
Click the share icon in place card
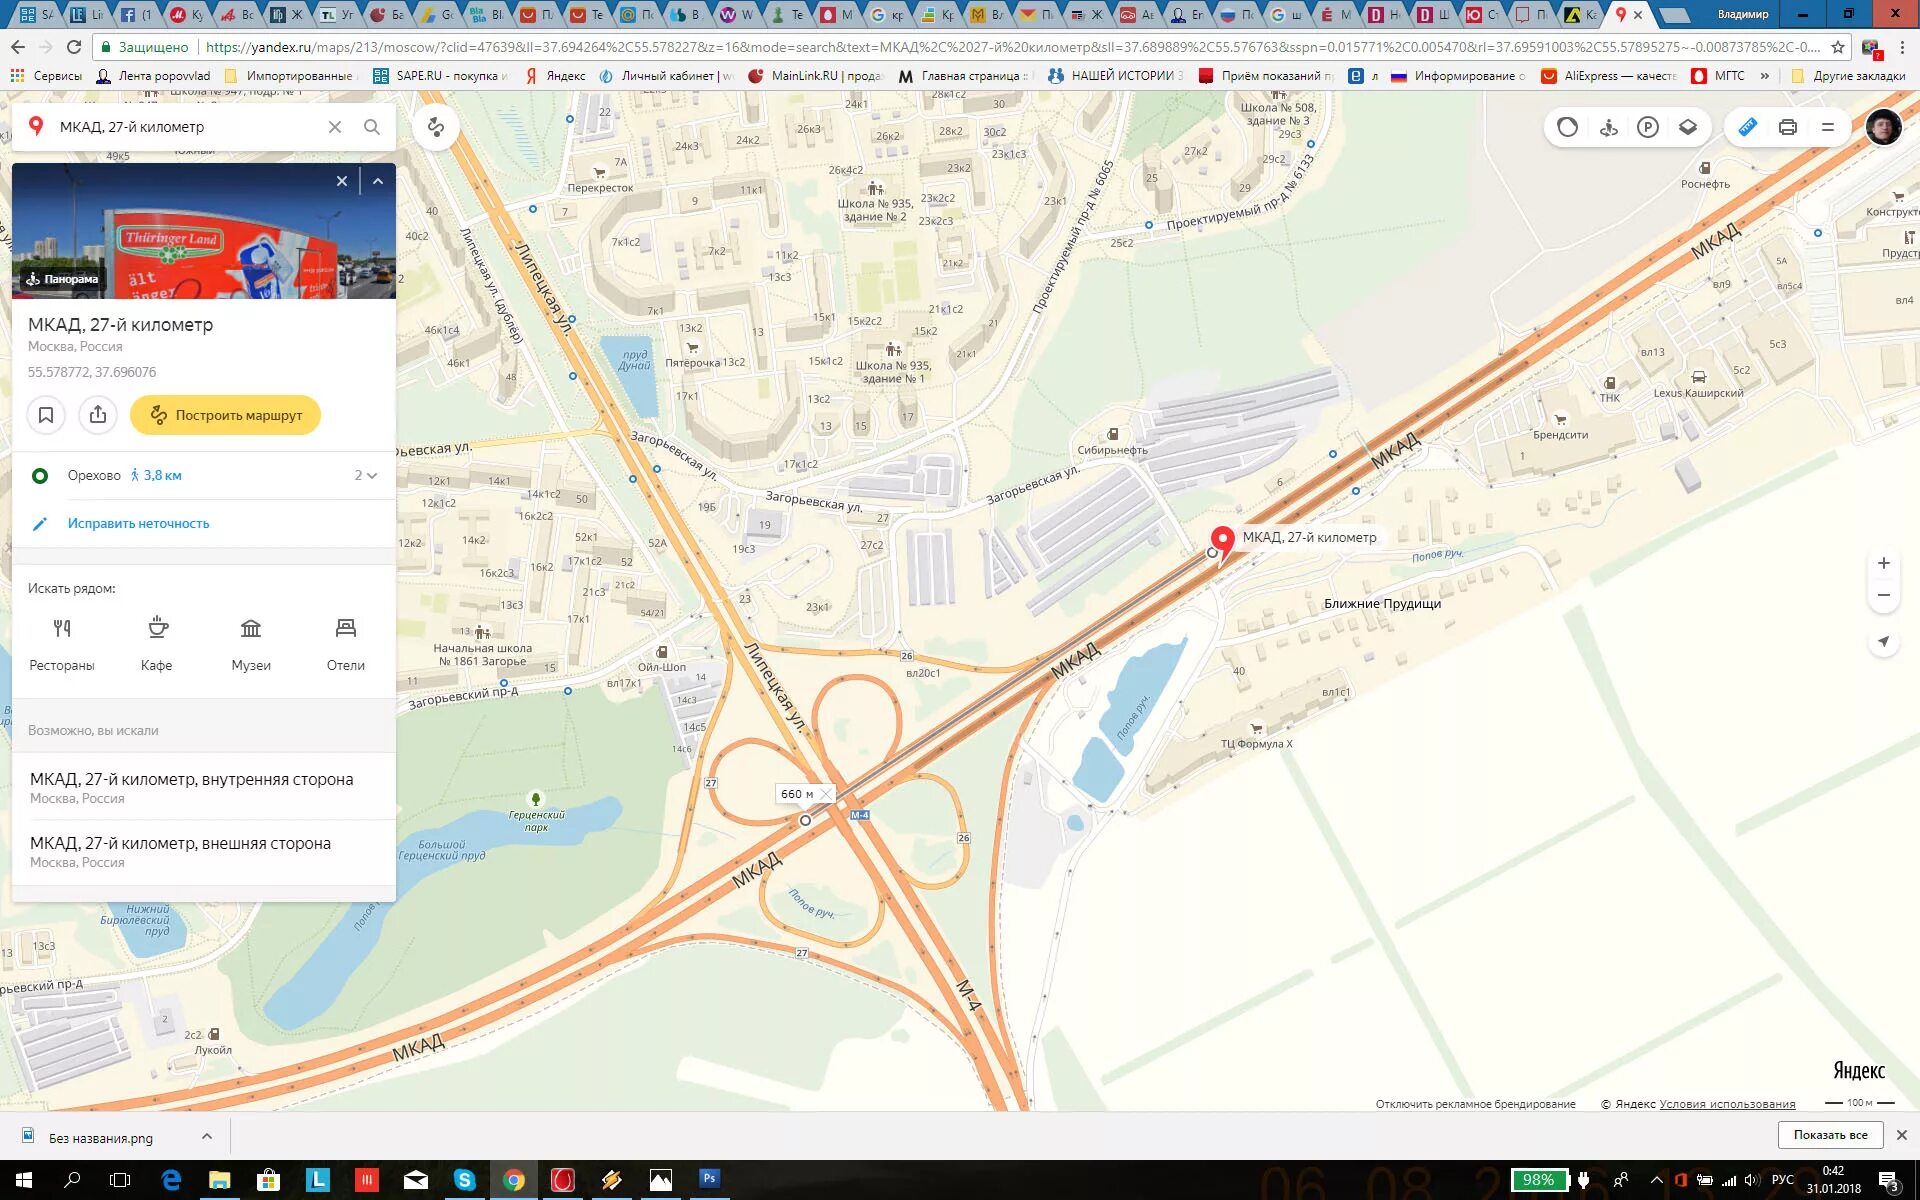pyautogui.click(x=98, y=415)
